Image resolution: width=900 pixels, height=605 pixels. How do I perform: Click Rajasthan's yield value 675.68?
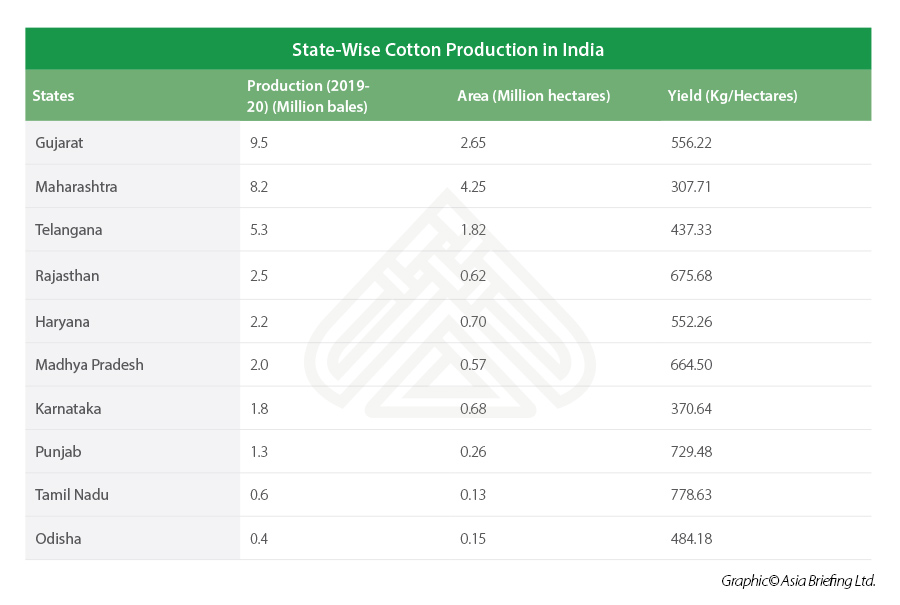point(691,276)
